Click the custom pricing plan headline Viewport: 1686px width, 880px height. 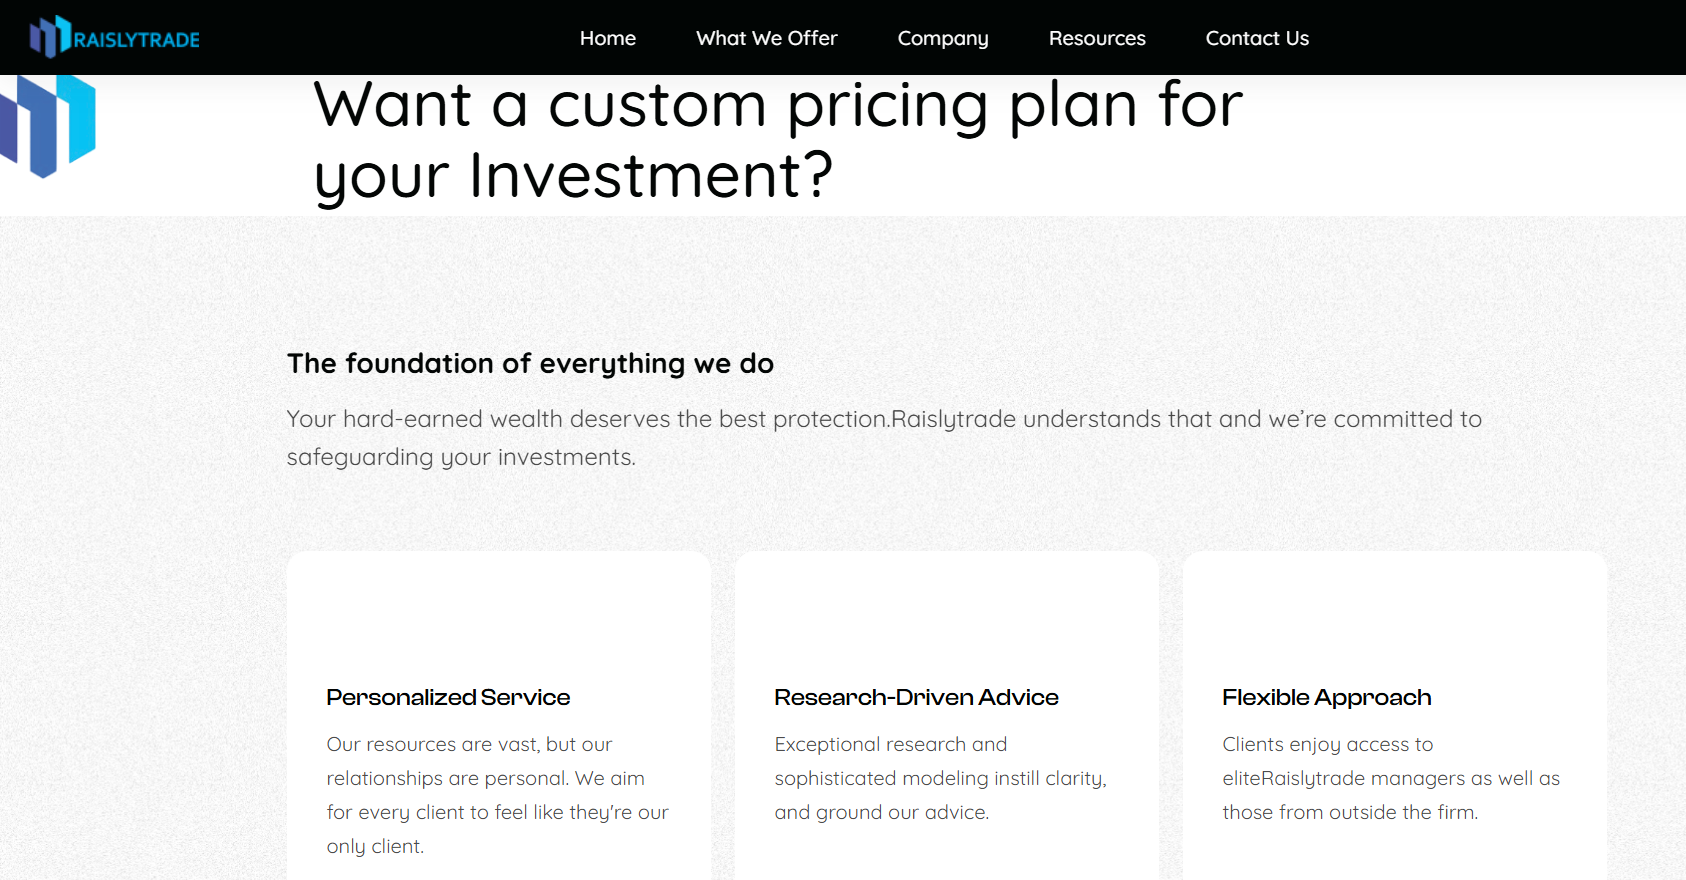(777, 140)
